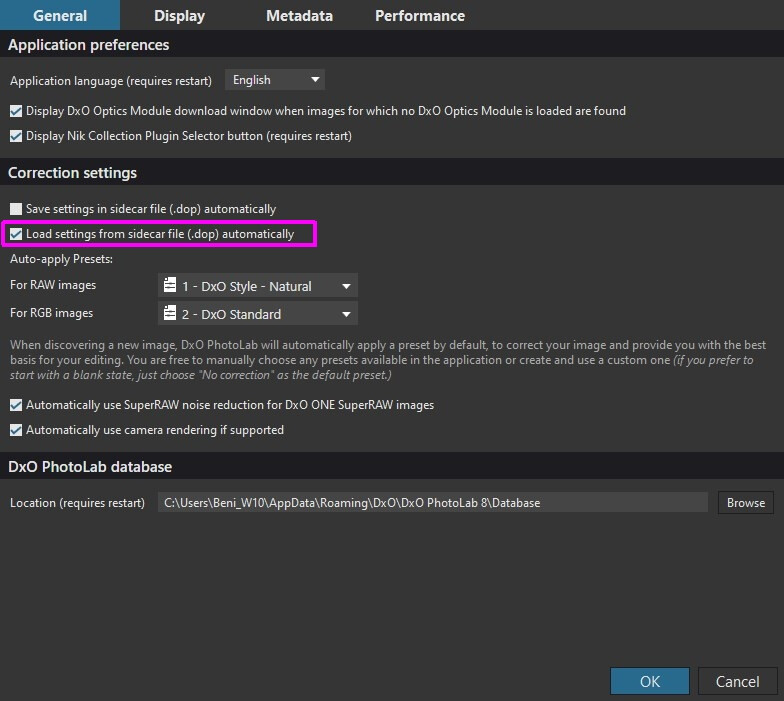This screenshot has height=701, width=784.
Task: Click the preset icon beside DxO Standard
Action: [170, 313]
